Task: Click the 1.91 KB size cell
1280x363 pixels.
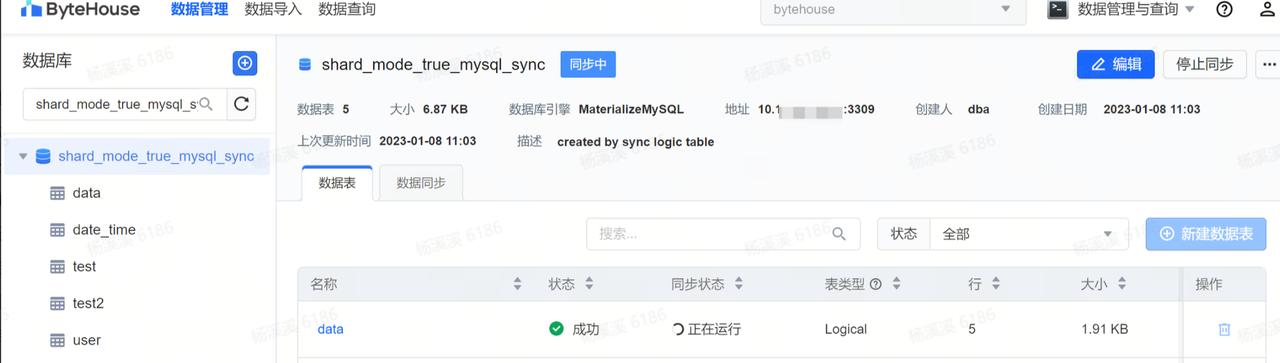Action: click(1105, 329)
